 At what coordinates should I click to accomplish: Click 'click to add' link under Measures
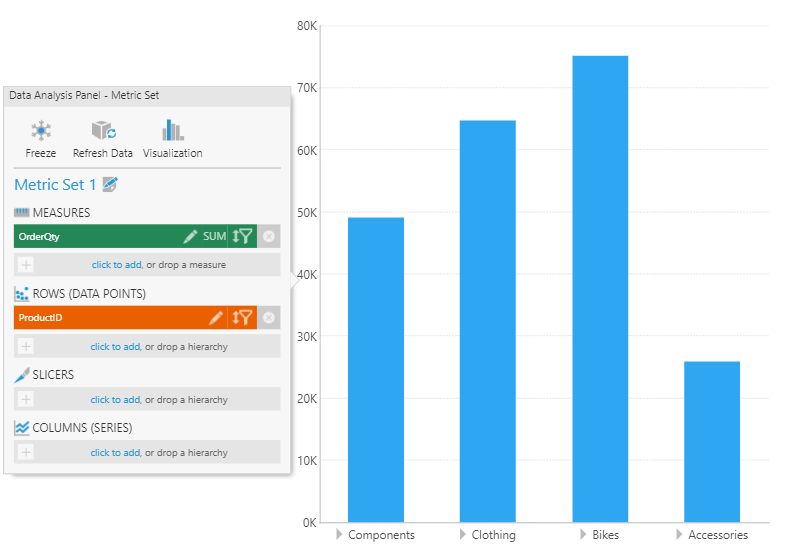pos(116,265)
